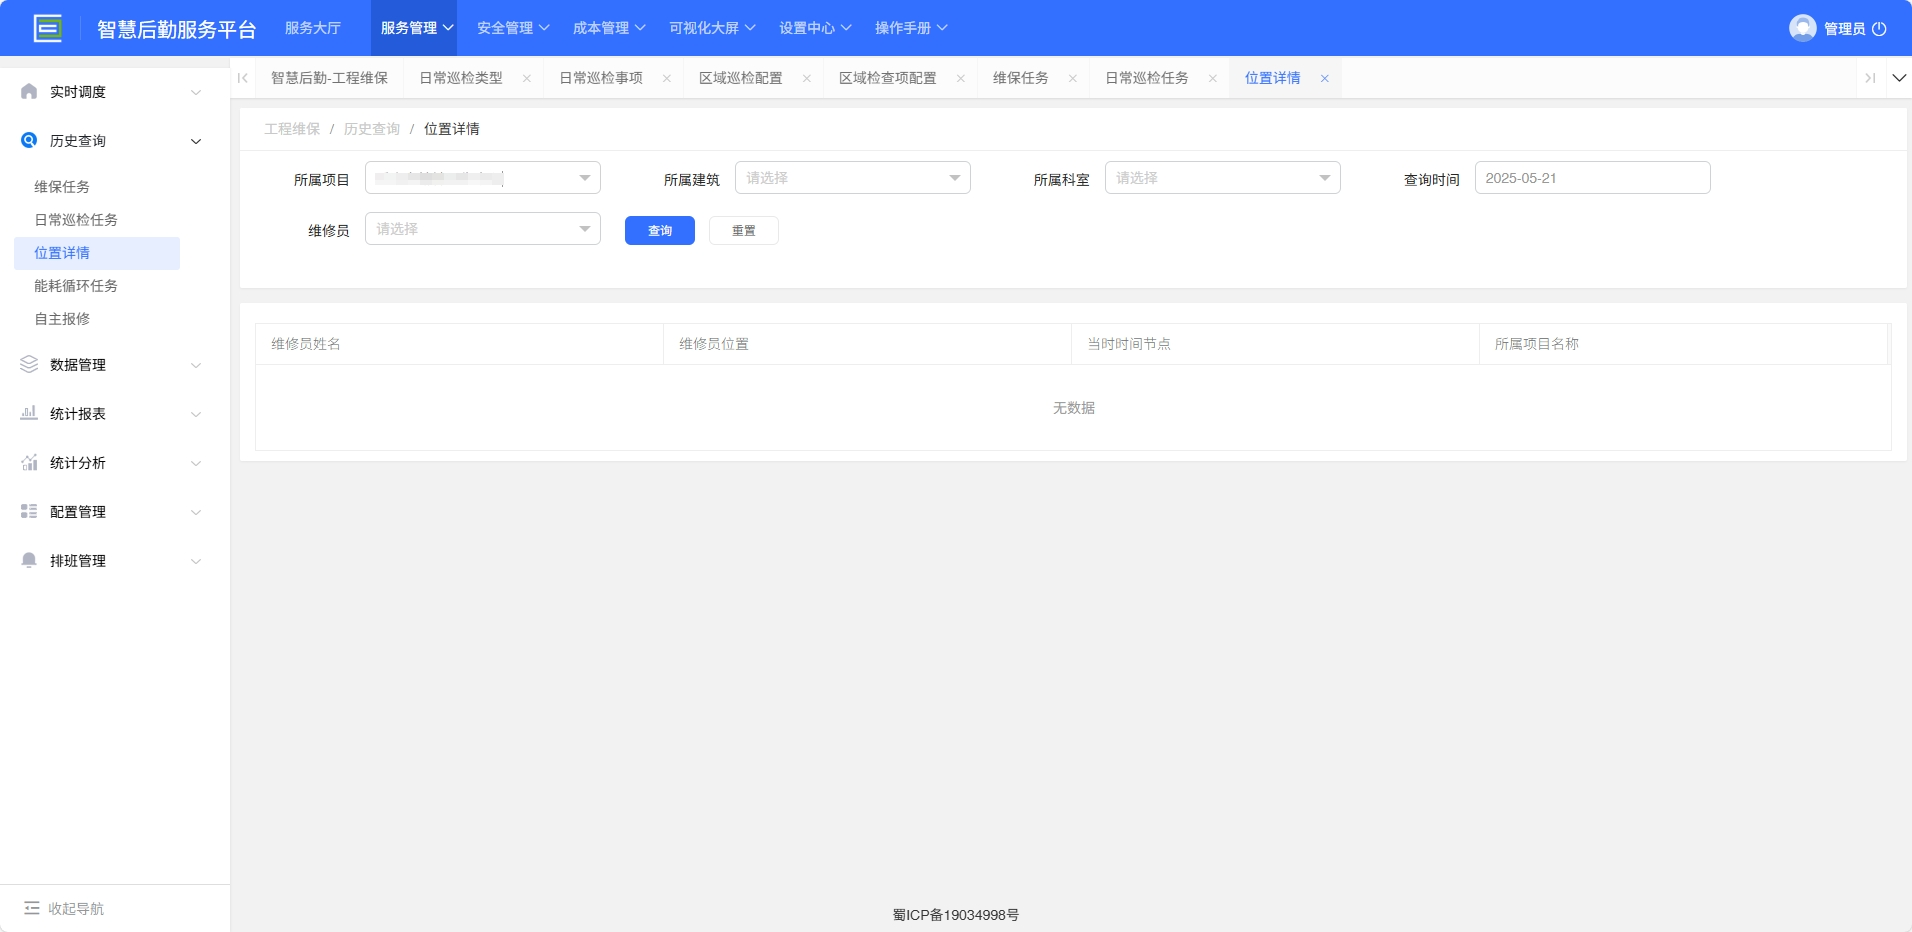1912x932 pixels.
Task: Click the blue 查询 button
Action: click(660, 231)
